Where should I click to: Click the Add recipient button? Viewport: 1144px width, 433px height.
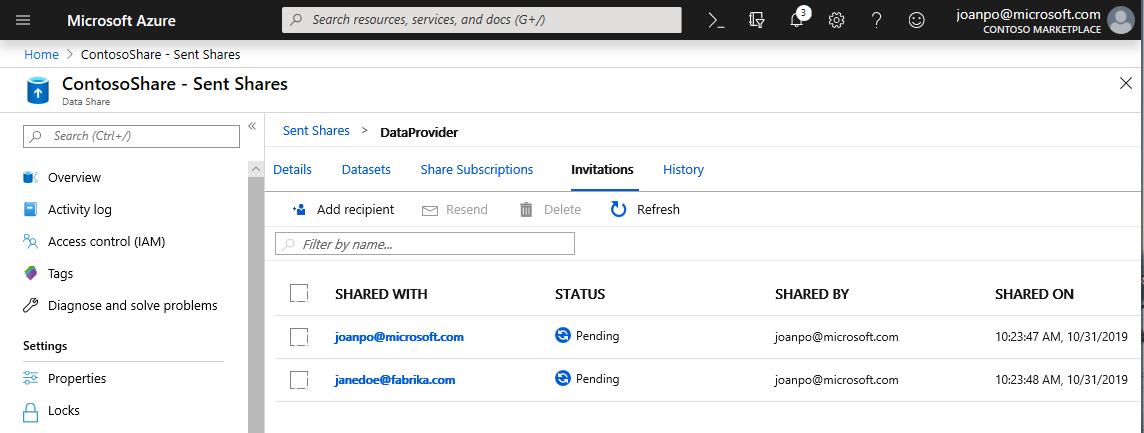343,210
